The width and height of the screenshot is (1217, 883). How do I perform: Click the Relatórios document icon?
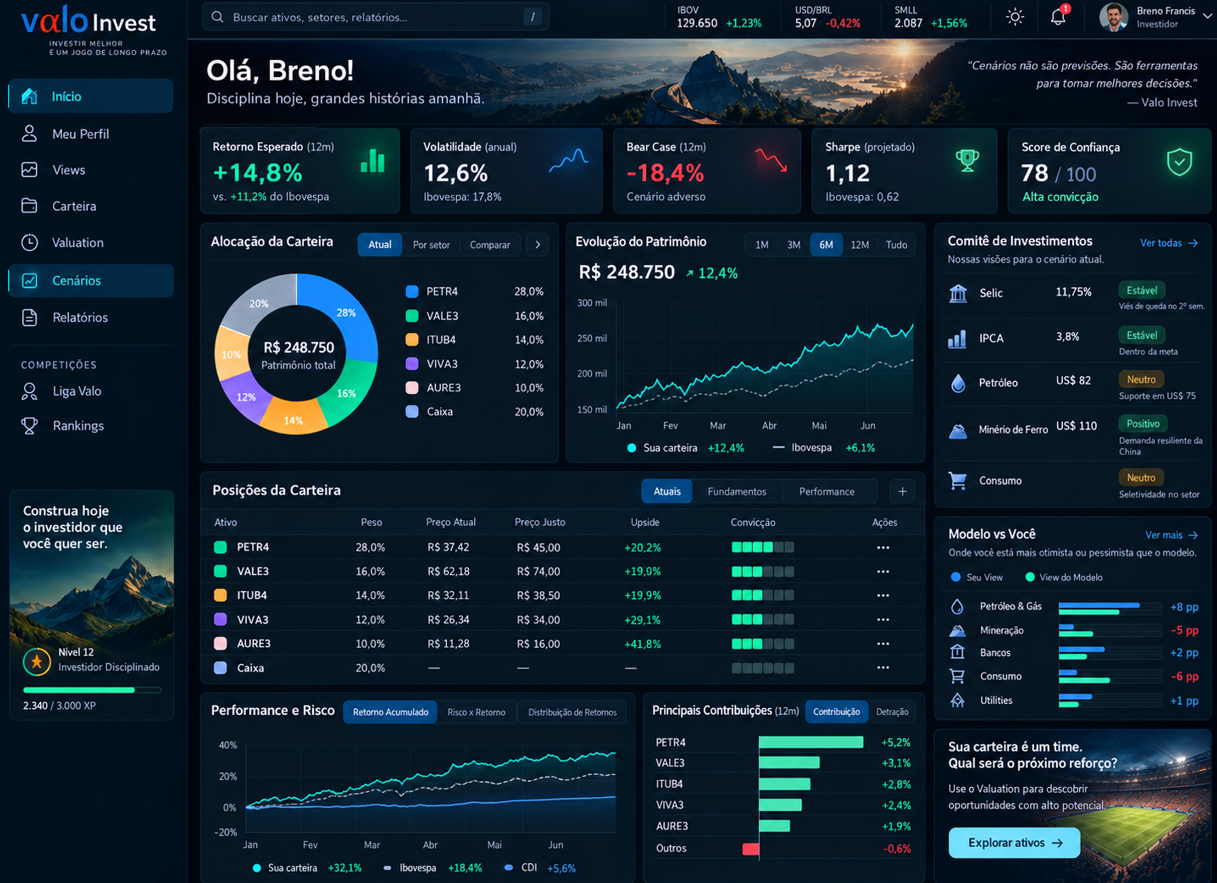click(x=30, y=317)
